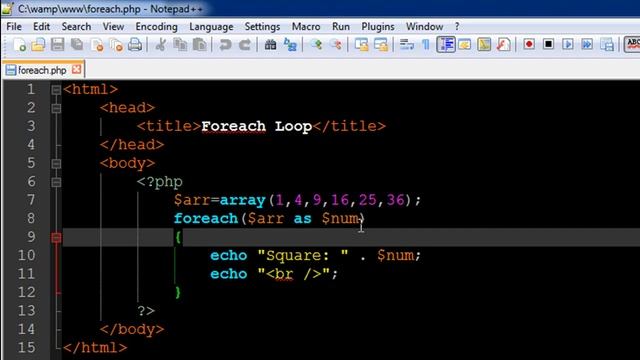Open the Replace dialog from the toolbar icon
640x360 pixels.
(x=290, y=44)
